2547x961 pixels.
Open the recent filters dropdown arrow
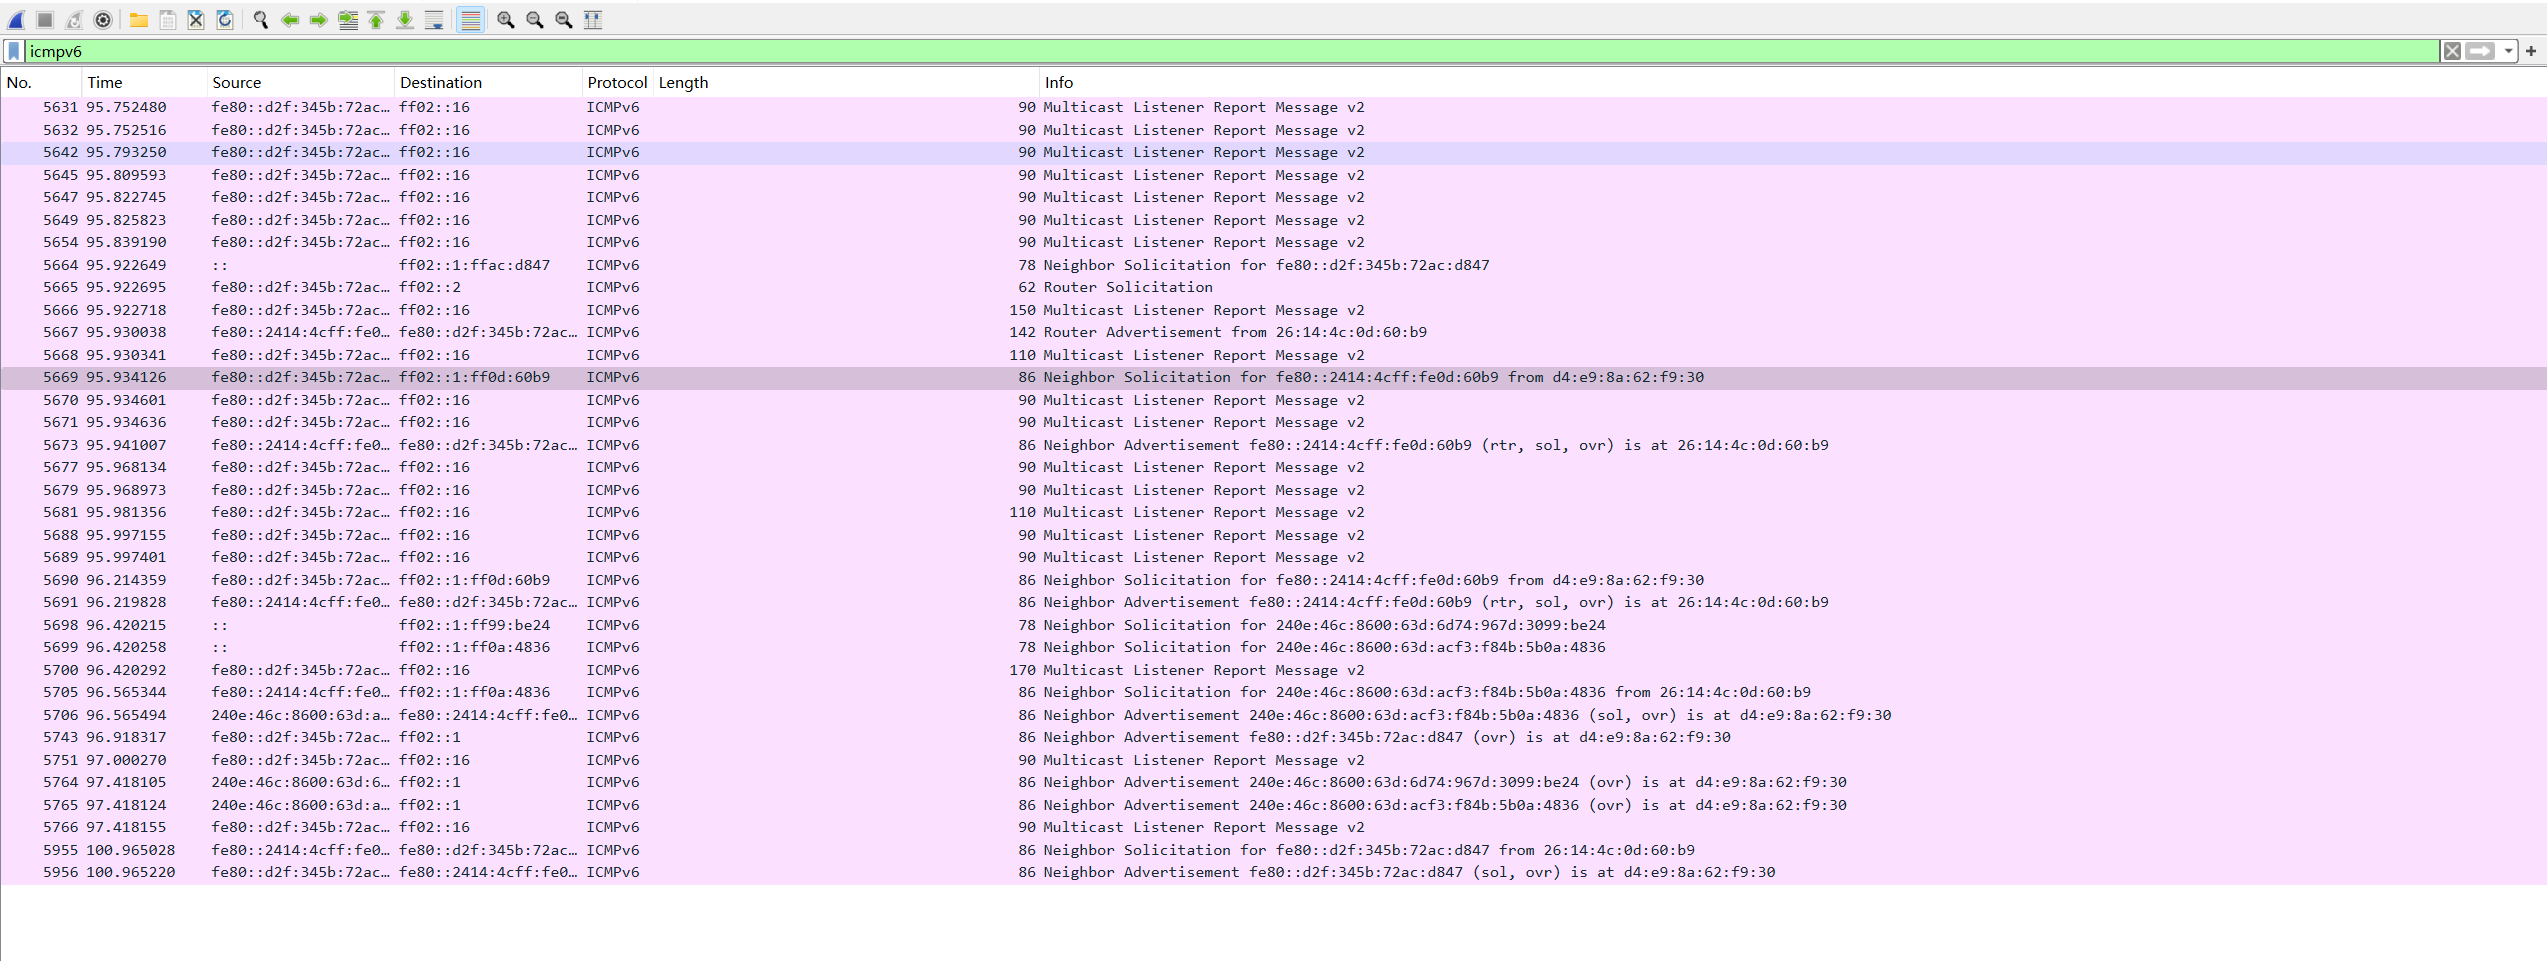pyautogui.click(x=2508, y=51)
